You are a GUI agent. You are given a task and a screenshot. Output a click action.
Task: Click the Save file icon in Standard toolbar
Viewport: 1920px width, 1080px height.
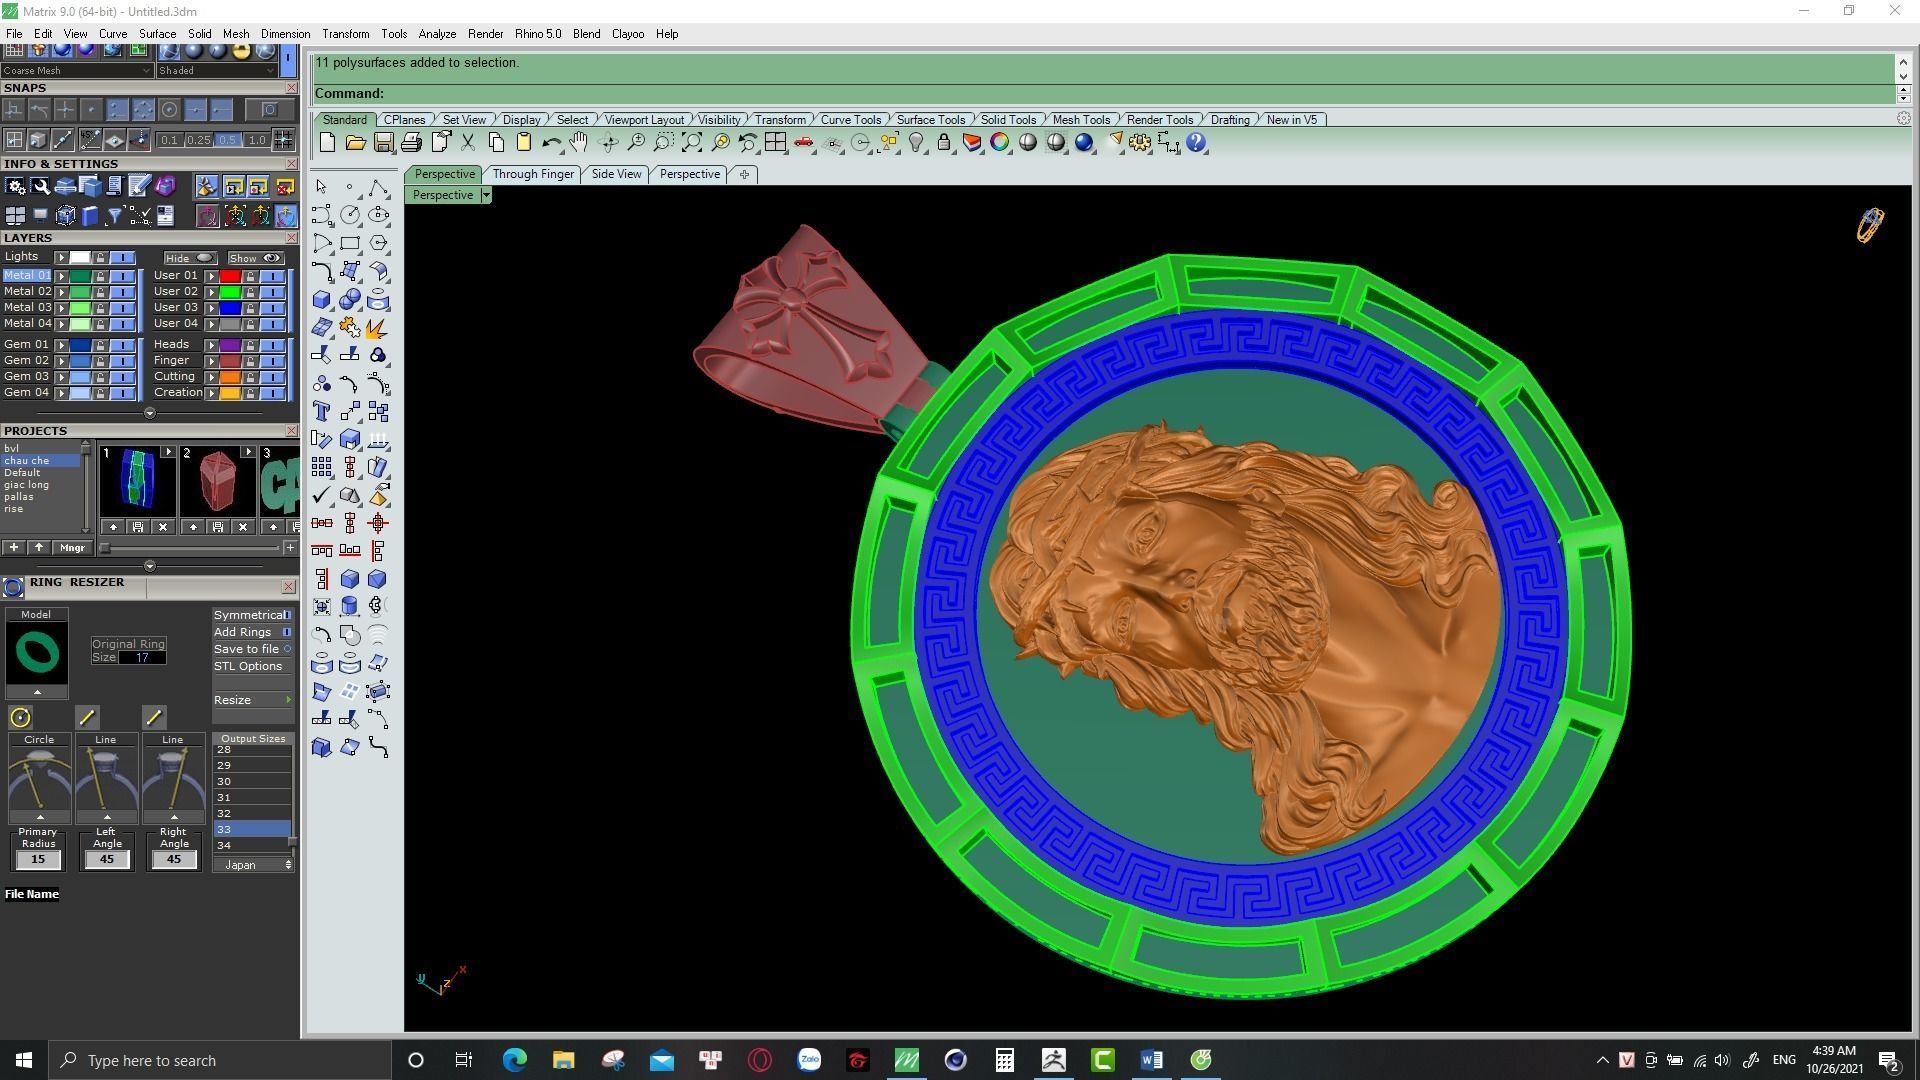tap(383, 143)
